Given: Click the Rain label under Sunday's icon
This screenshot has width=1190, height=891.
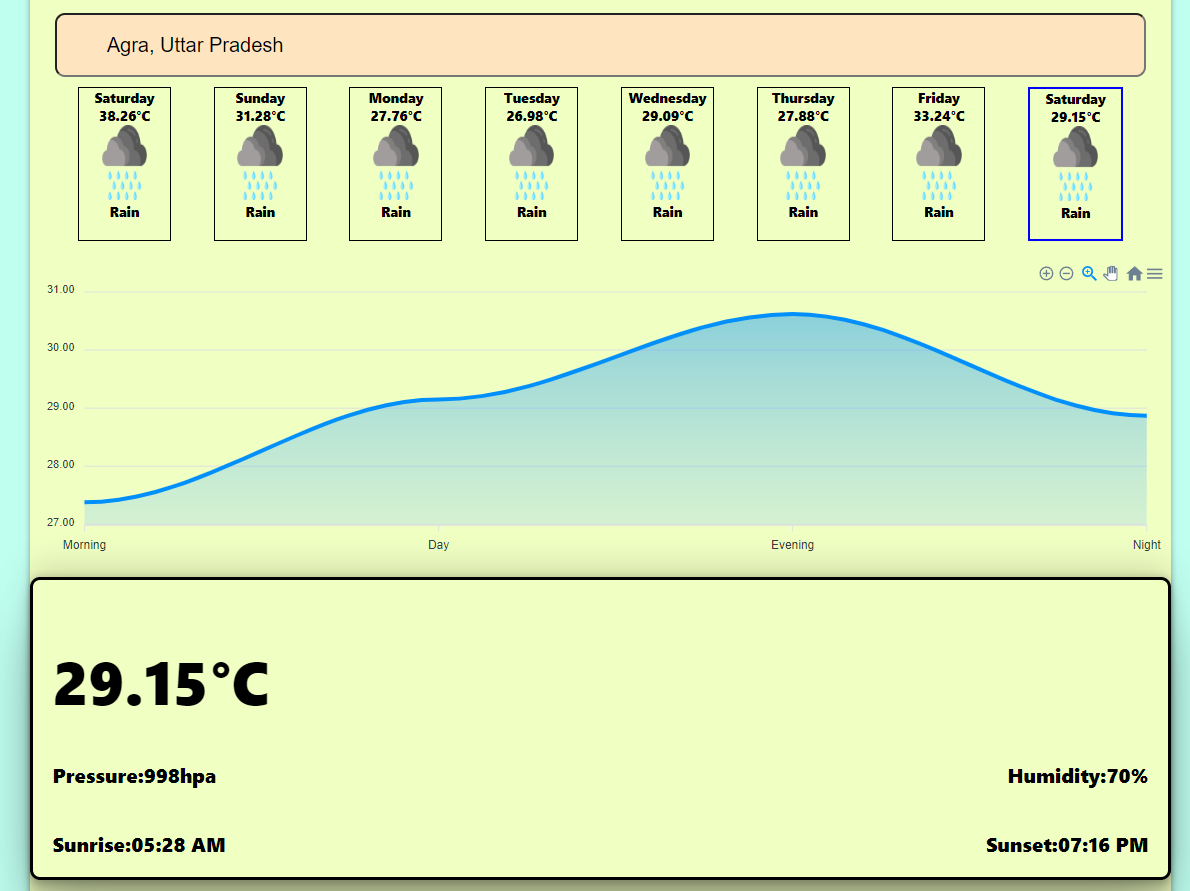Looking at the screenshot, I should (260, 212).
